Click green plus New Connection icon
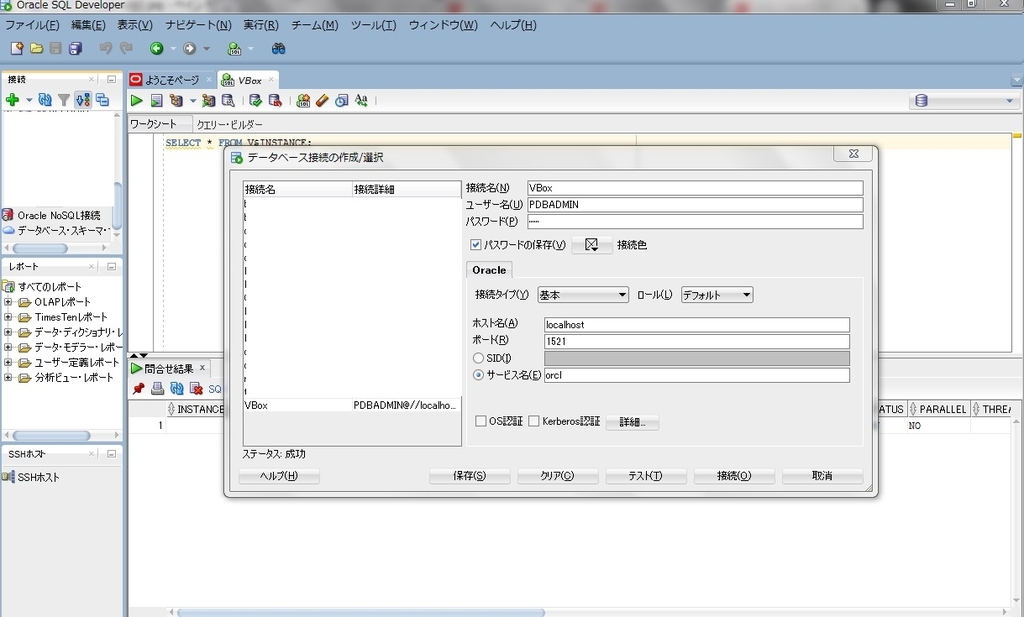1024x617 pixels. (x=12, y=100)
